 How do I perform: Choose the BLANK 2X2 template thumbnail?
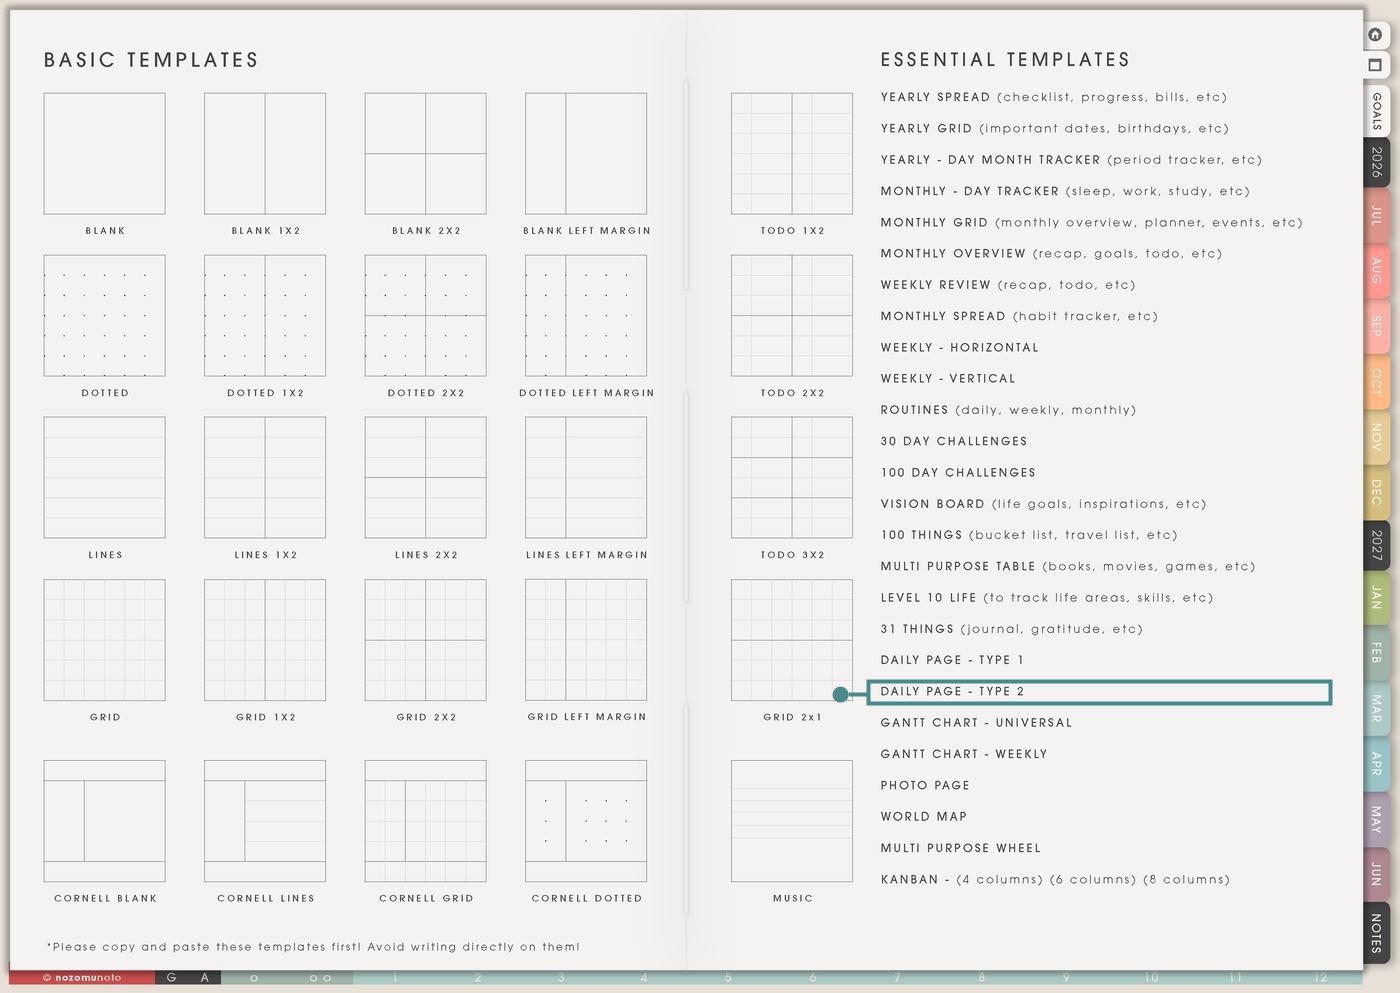426,154
